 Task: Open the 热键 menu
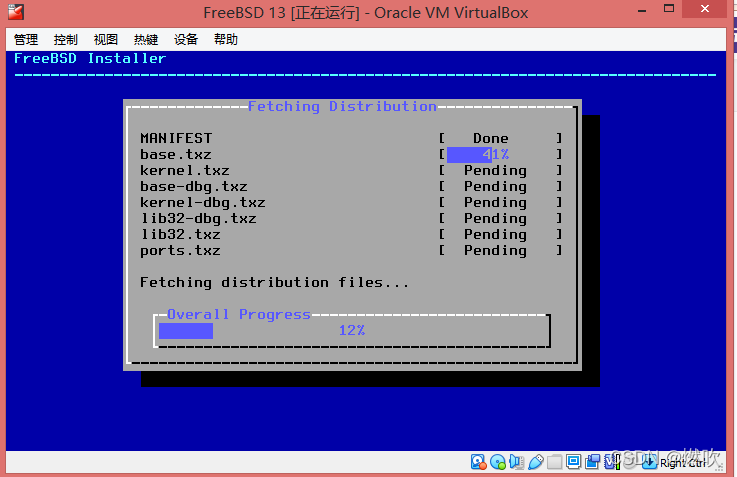click(146, 39)
